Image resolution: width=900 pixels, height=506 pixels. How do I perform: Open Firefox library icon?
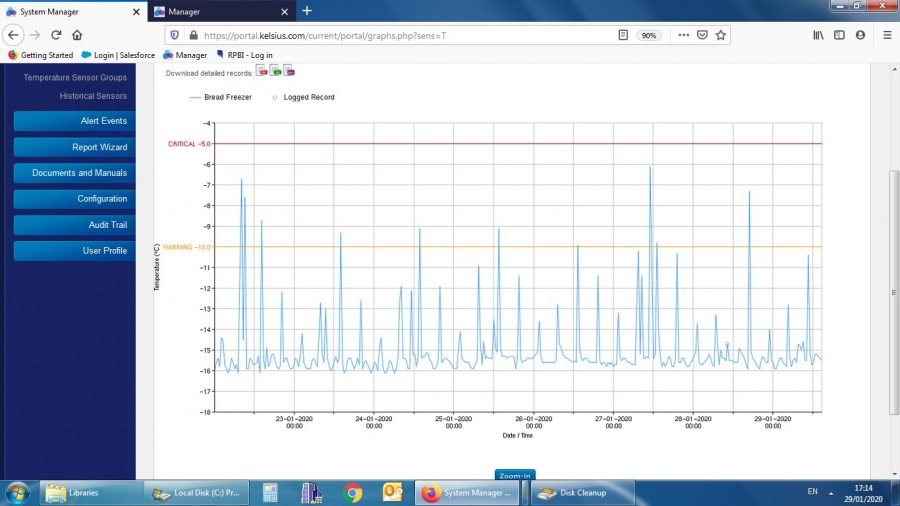coord(818,35)
